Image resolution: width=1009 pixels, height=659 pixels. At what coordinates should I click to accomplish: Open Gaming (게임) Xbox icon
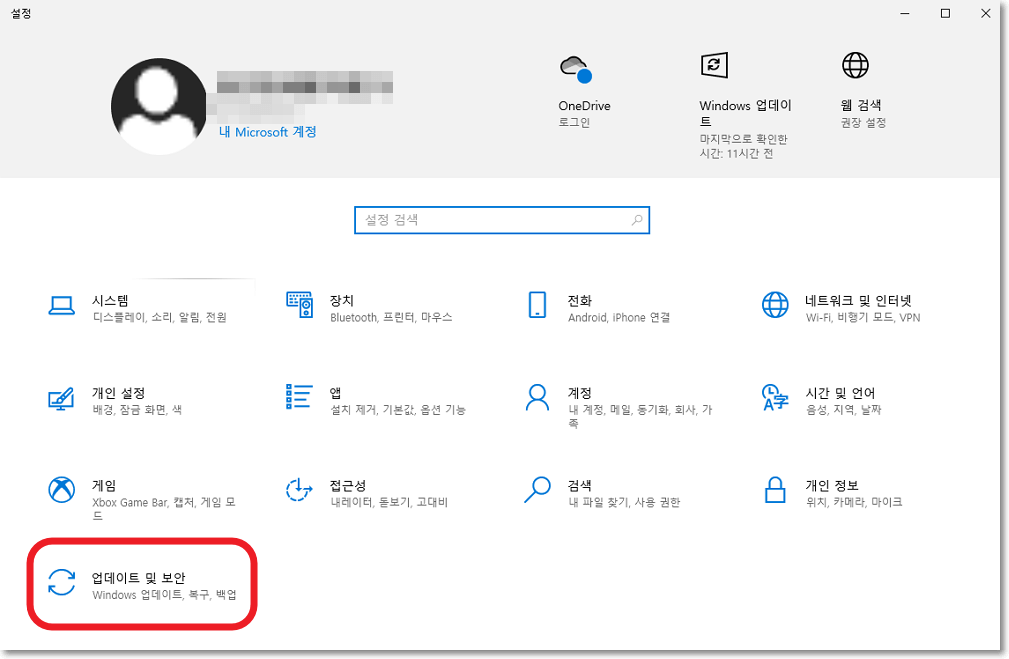62,490
